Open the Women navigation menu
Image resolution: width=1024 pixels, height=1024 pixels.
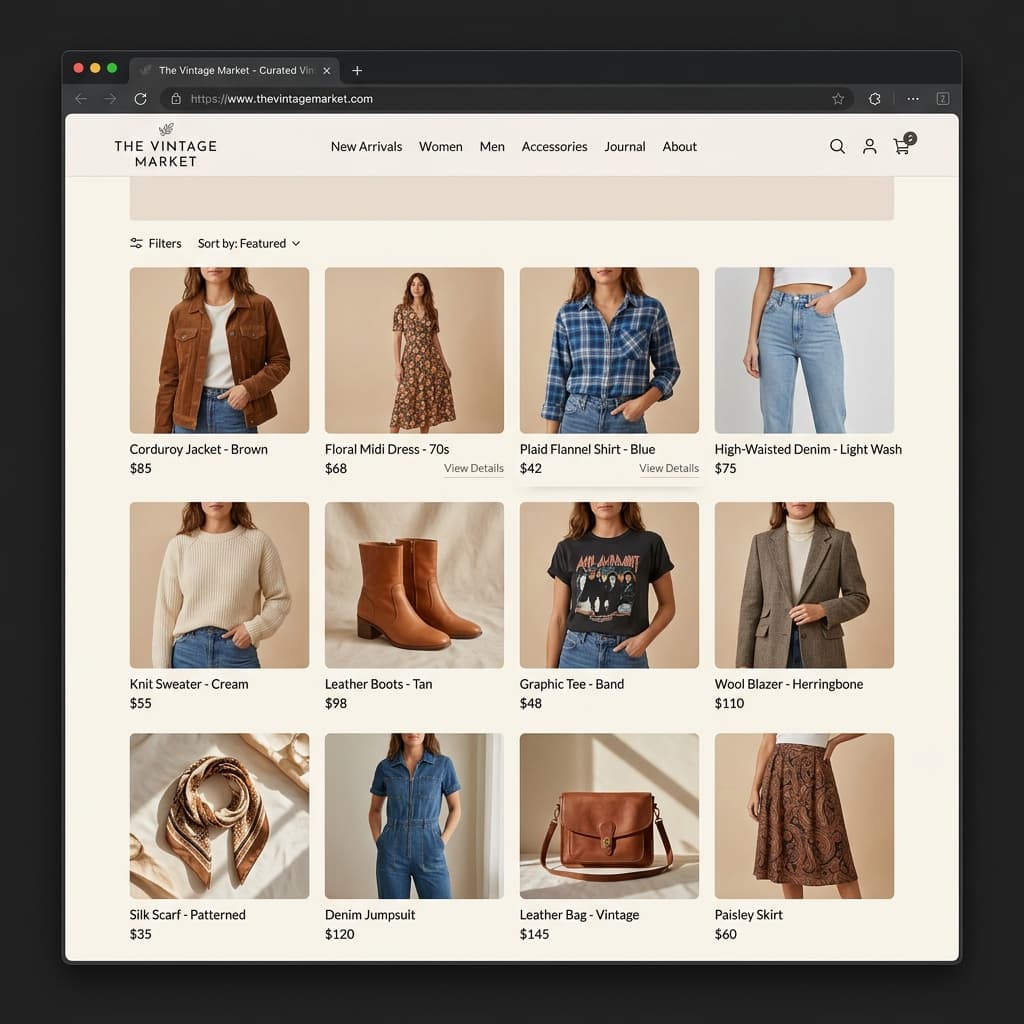pyautogui.click(x=441, y=146)
